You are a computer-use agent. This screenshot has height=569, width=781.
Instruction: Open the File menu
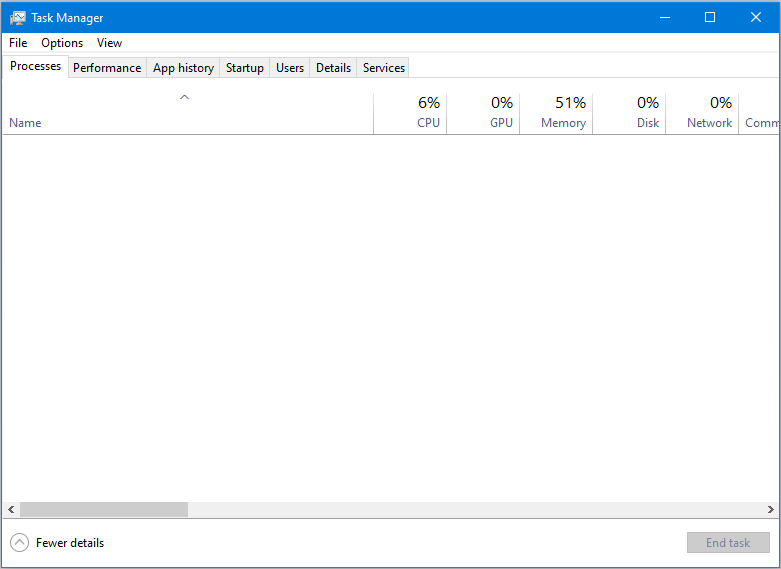(x=18, y=43)
